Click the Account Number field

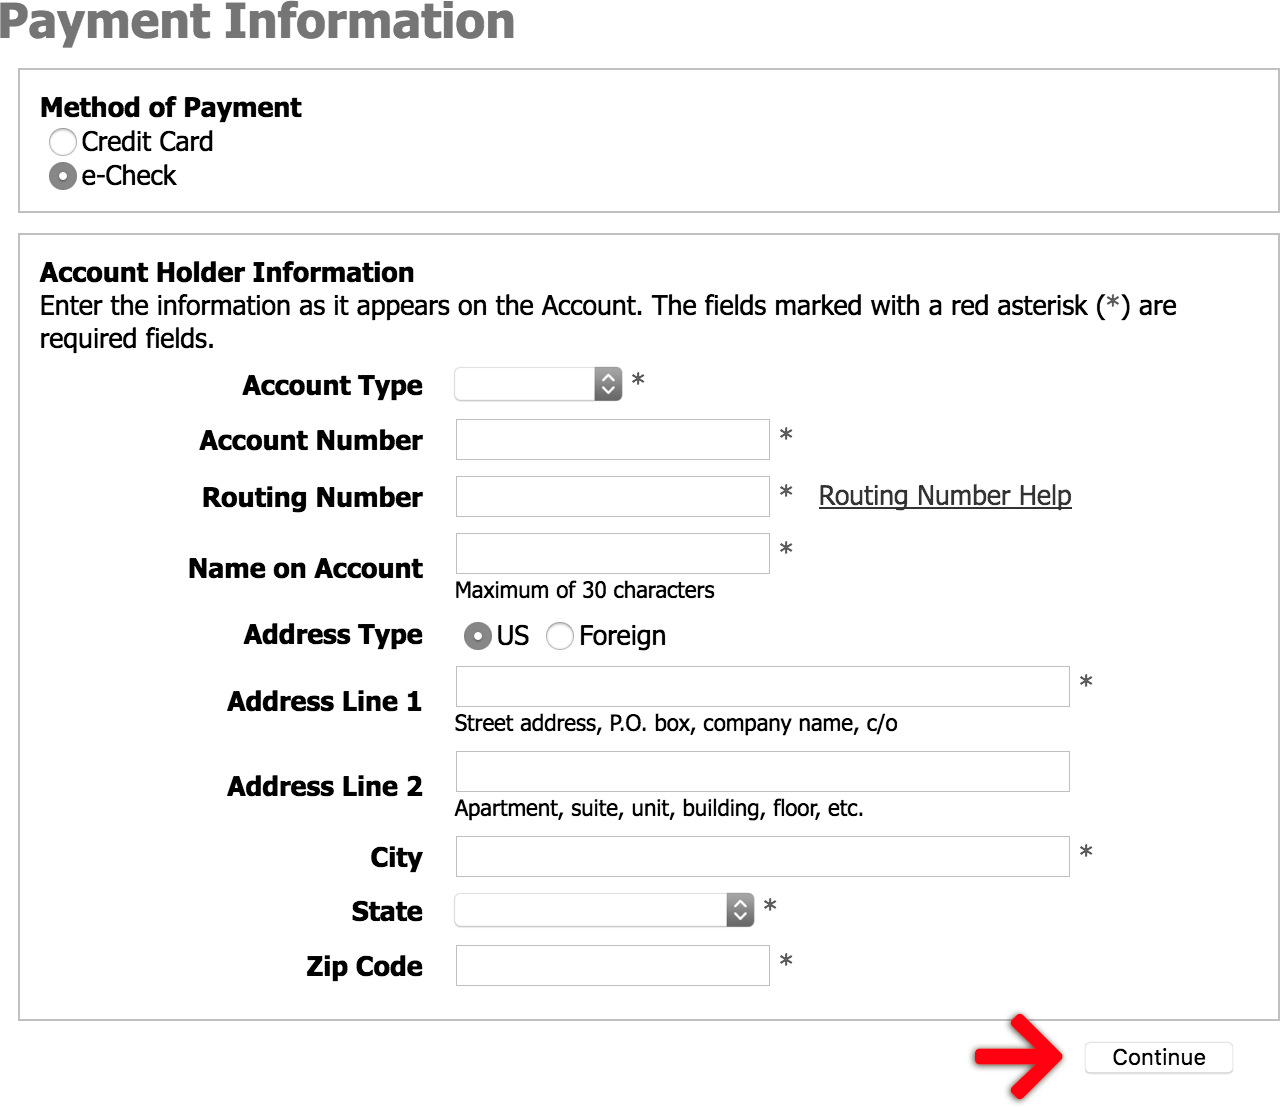tap(613, 440)
